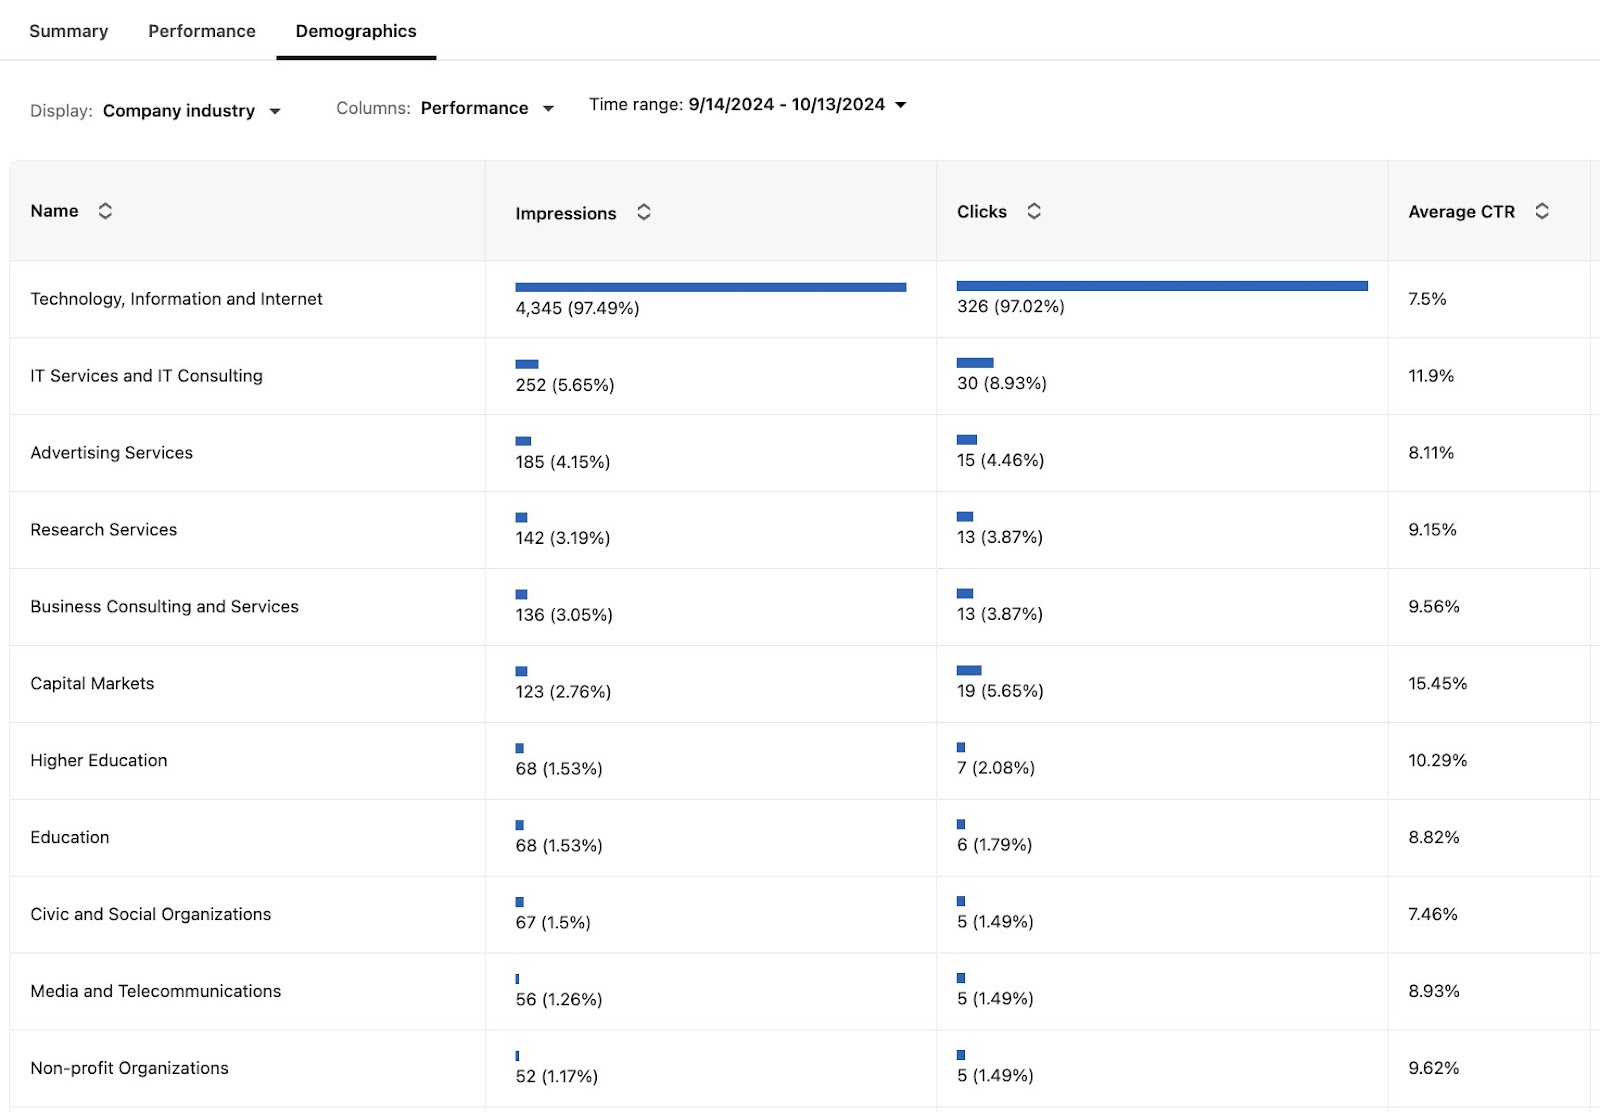The image size is (1600, 1112).
Task: Sort table by Name column icon
Action: pos(105,211)
